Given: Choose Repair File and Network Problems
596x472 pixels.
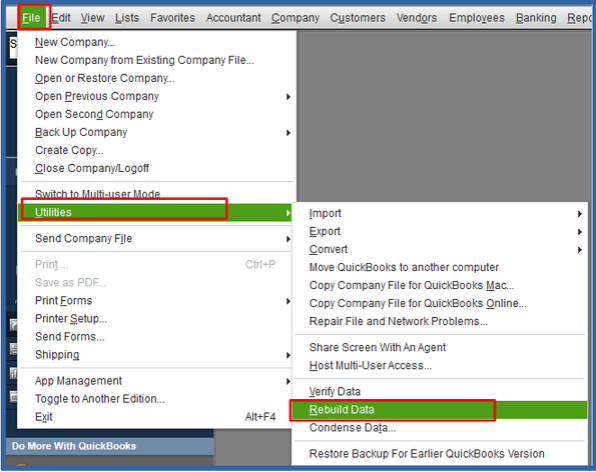Looking at the screenshot, I should click(398, 322).
